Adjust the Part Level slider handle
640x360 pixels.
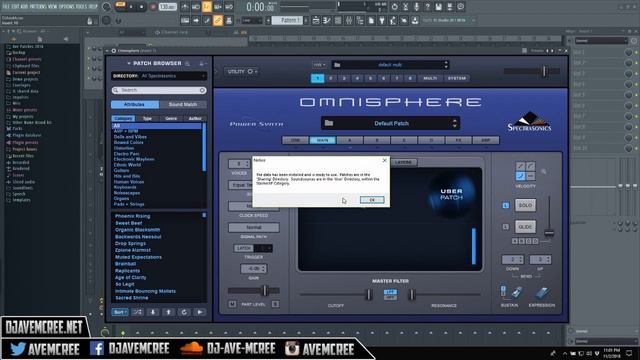[x=265, y=291]
